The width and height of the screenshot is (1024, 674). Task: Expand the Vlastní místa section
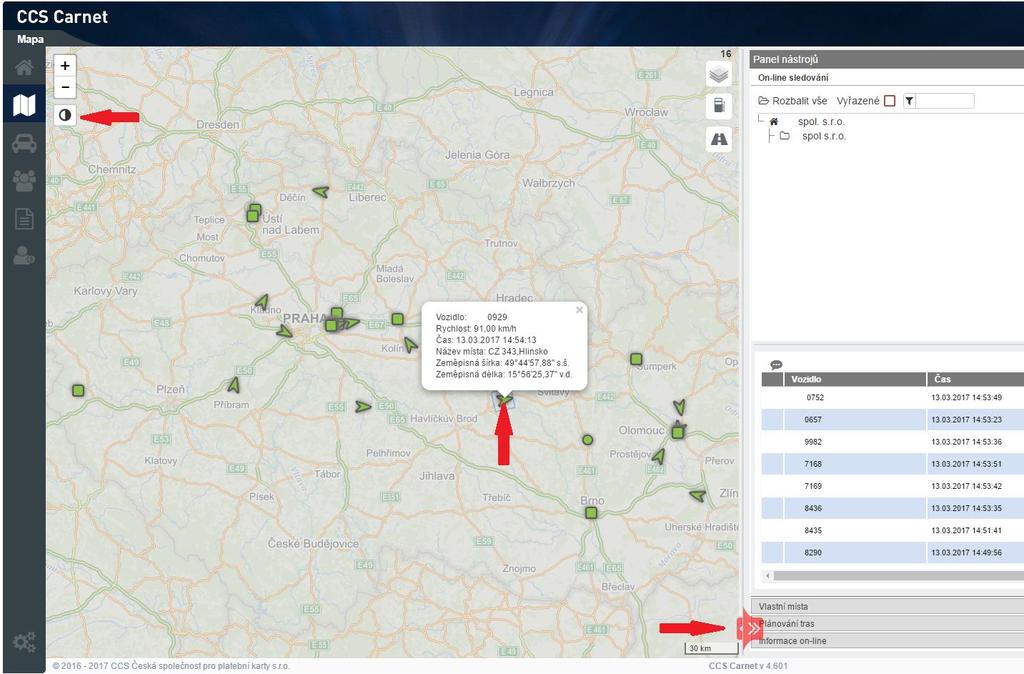point(888,606)
